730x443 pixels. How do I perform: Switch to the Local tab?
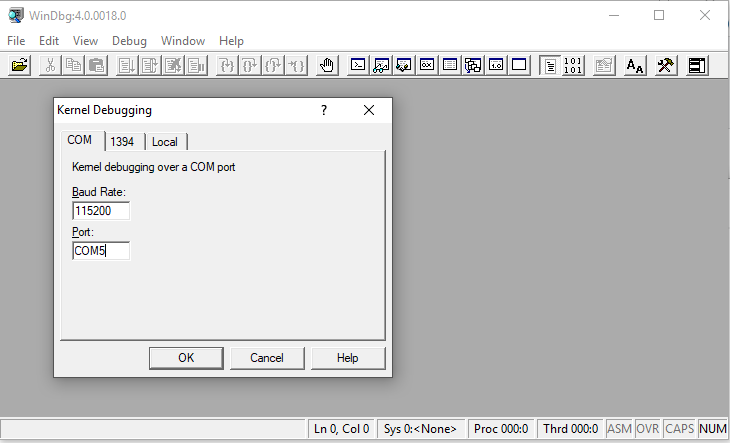(165, 141)
